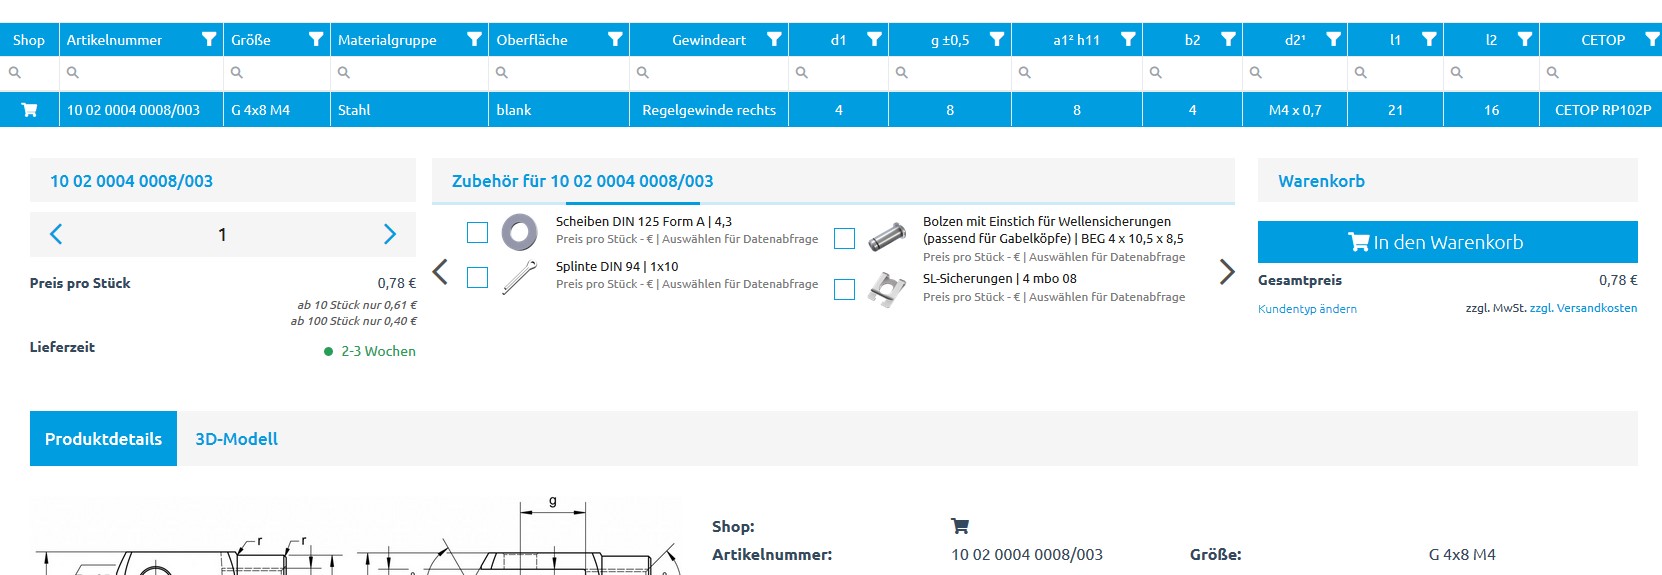
Task: Click the Materialgruppe search field
Action: 409,72
